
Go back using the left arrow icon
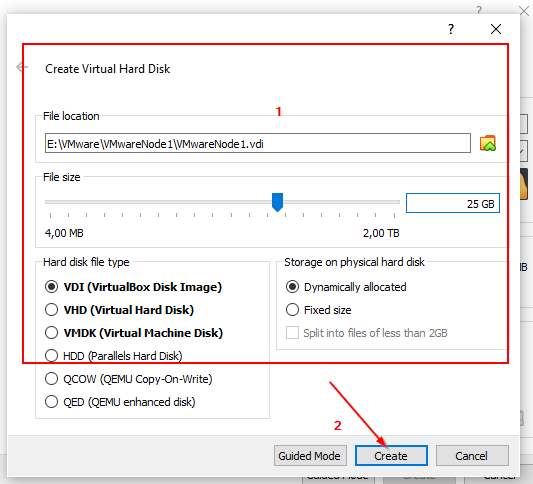coord(21,67)
